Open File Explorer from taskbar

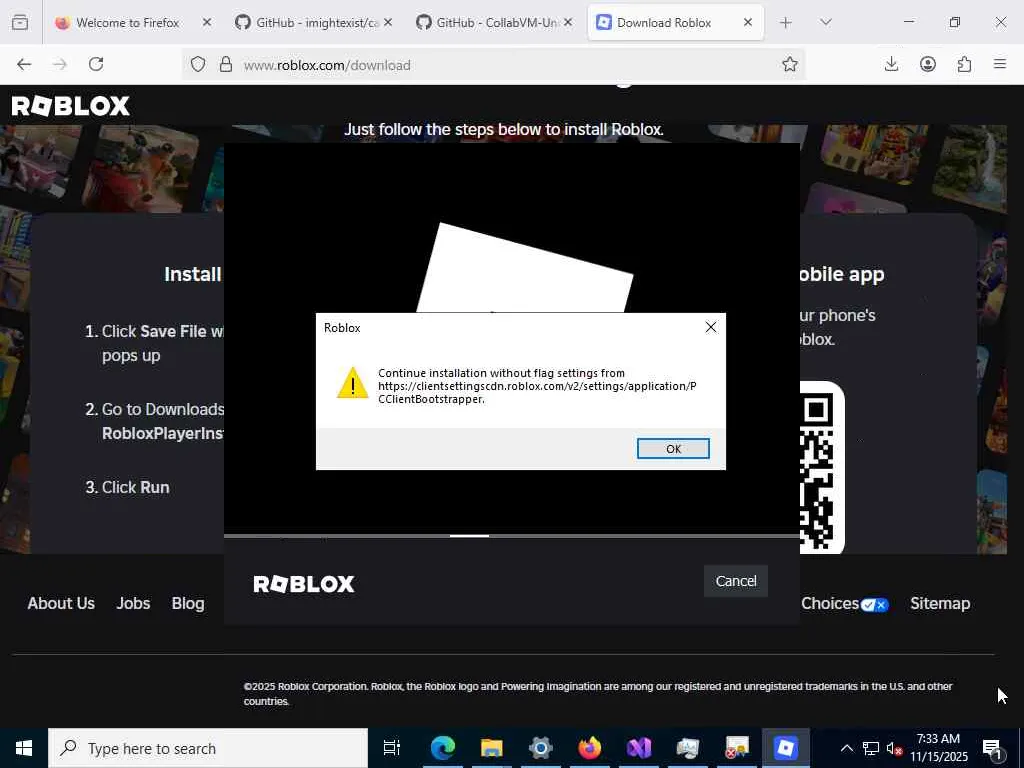(492, 748)
